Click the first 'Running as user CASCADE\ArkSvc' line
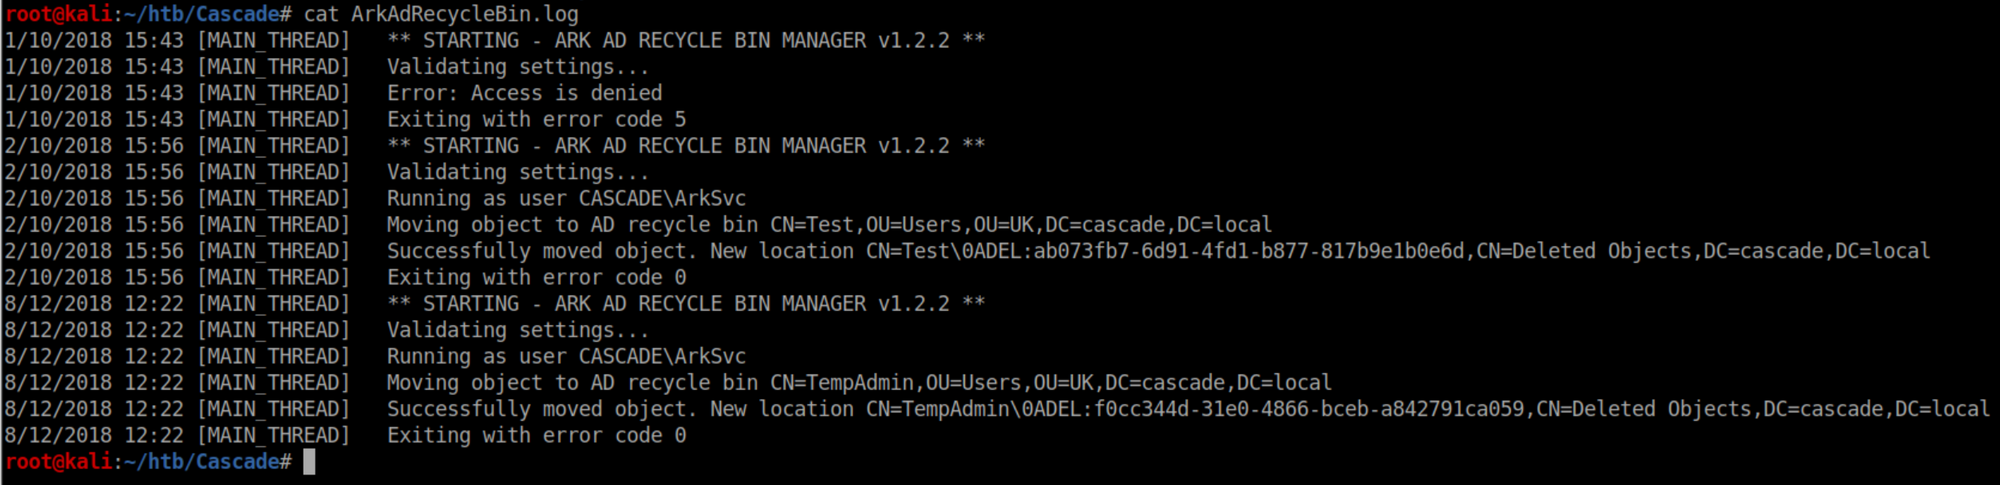 (x=566, y=198)
